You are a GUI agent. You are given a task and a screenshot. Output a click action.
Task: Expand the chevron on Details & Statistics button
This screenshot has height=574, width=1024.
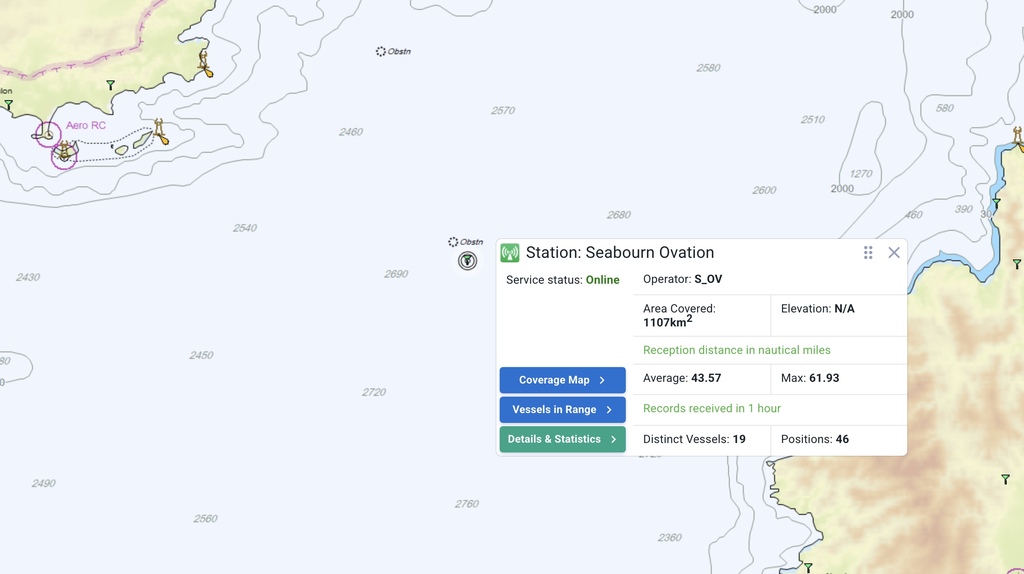[x=613, y=439]
